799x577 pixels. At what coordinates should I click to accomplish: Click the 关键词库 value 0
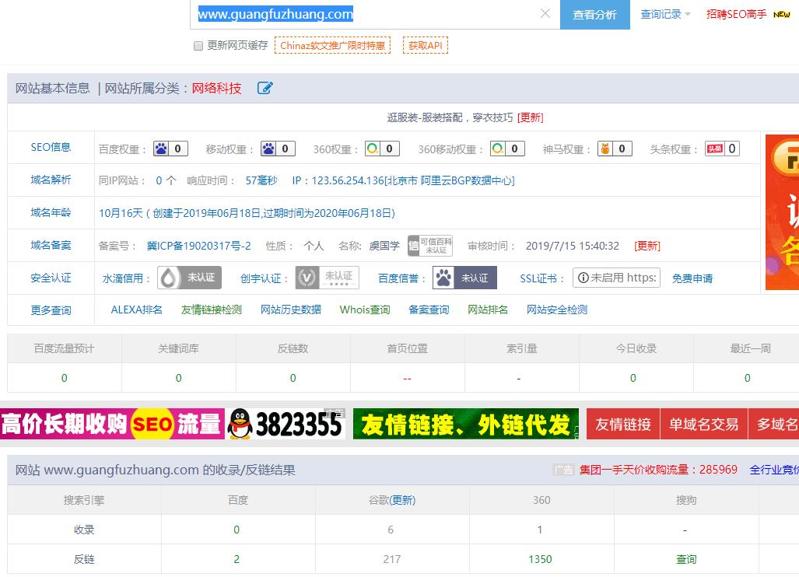tap(178, 378)
